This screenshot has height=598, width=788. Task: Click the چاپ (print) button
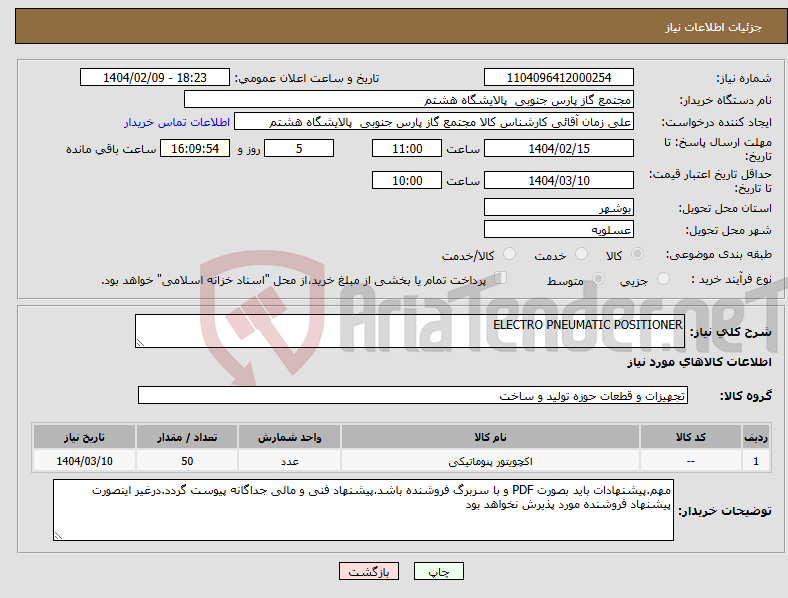[438, 571]
